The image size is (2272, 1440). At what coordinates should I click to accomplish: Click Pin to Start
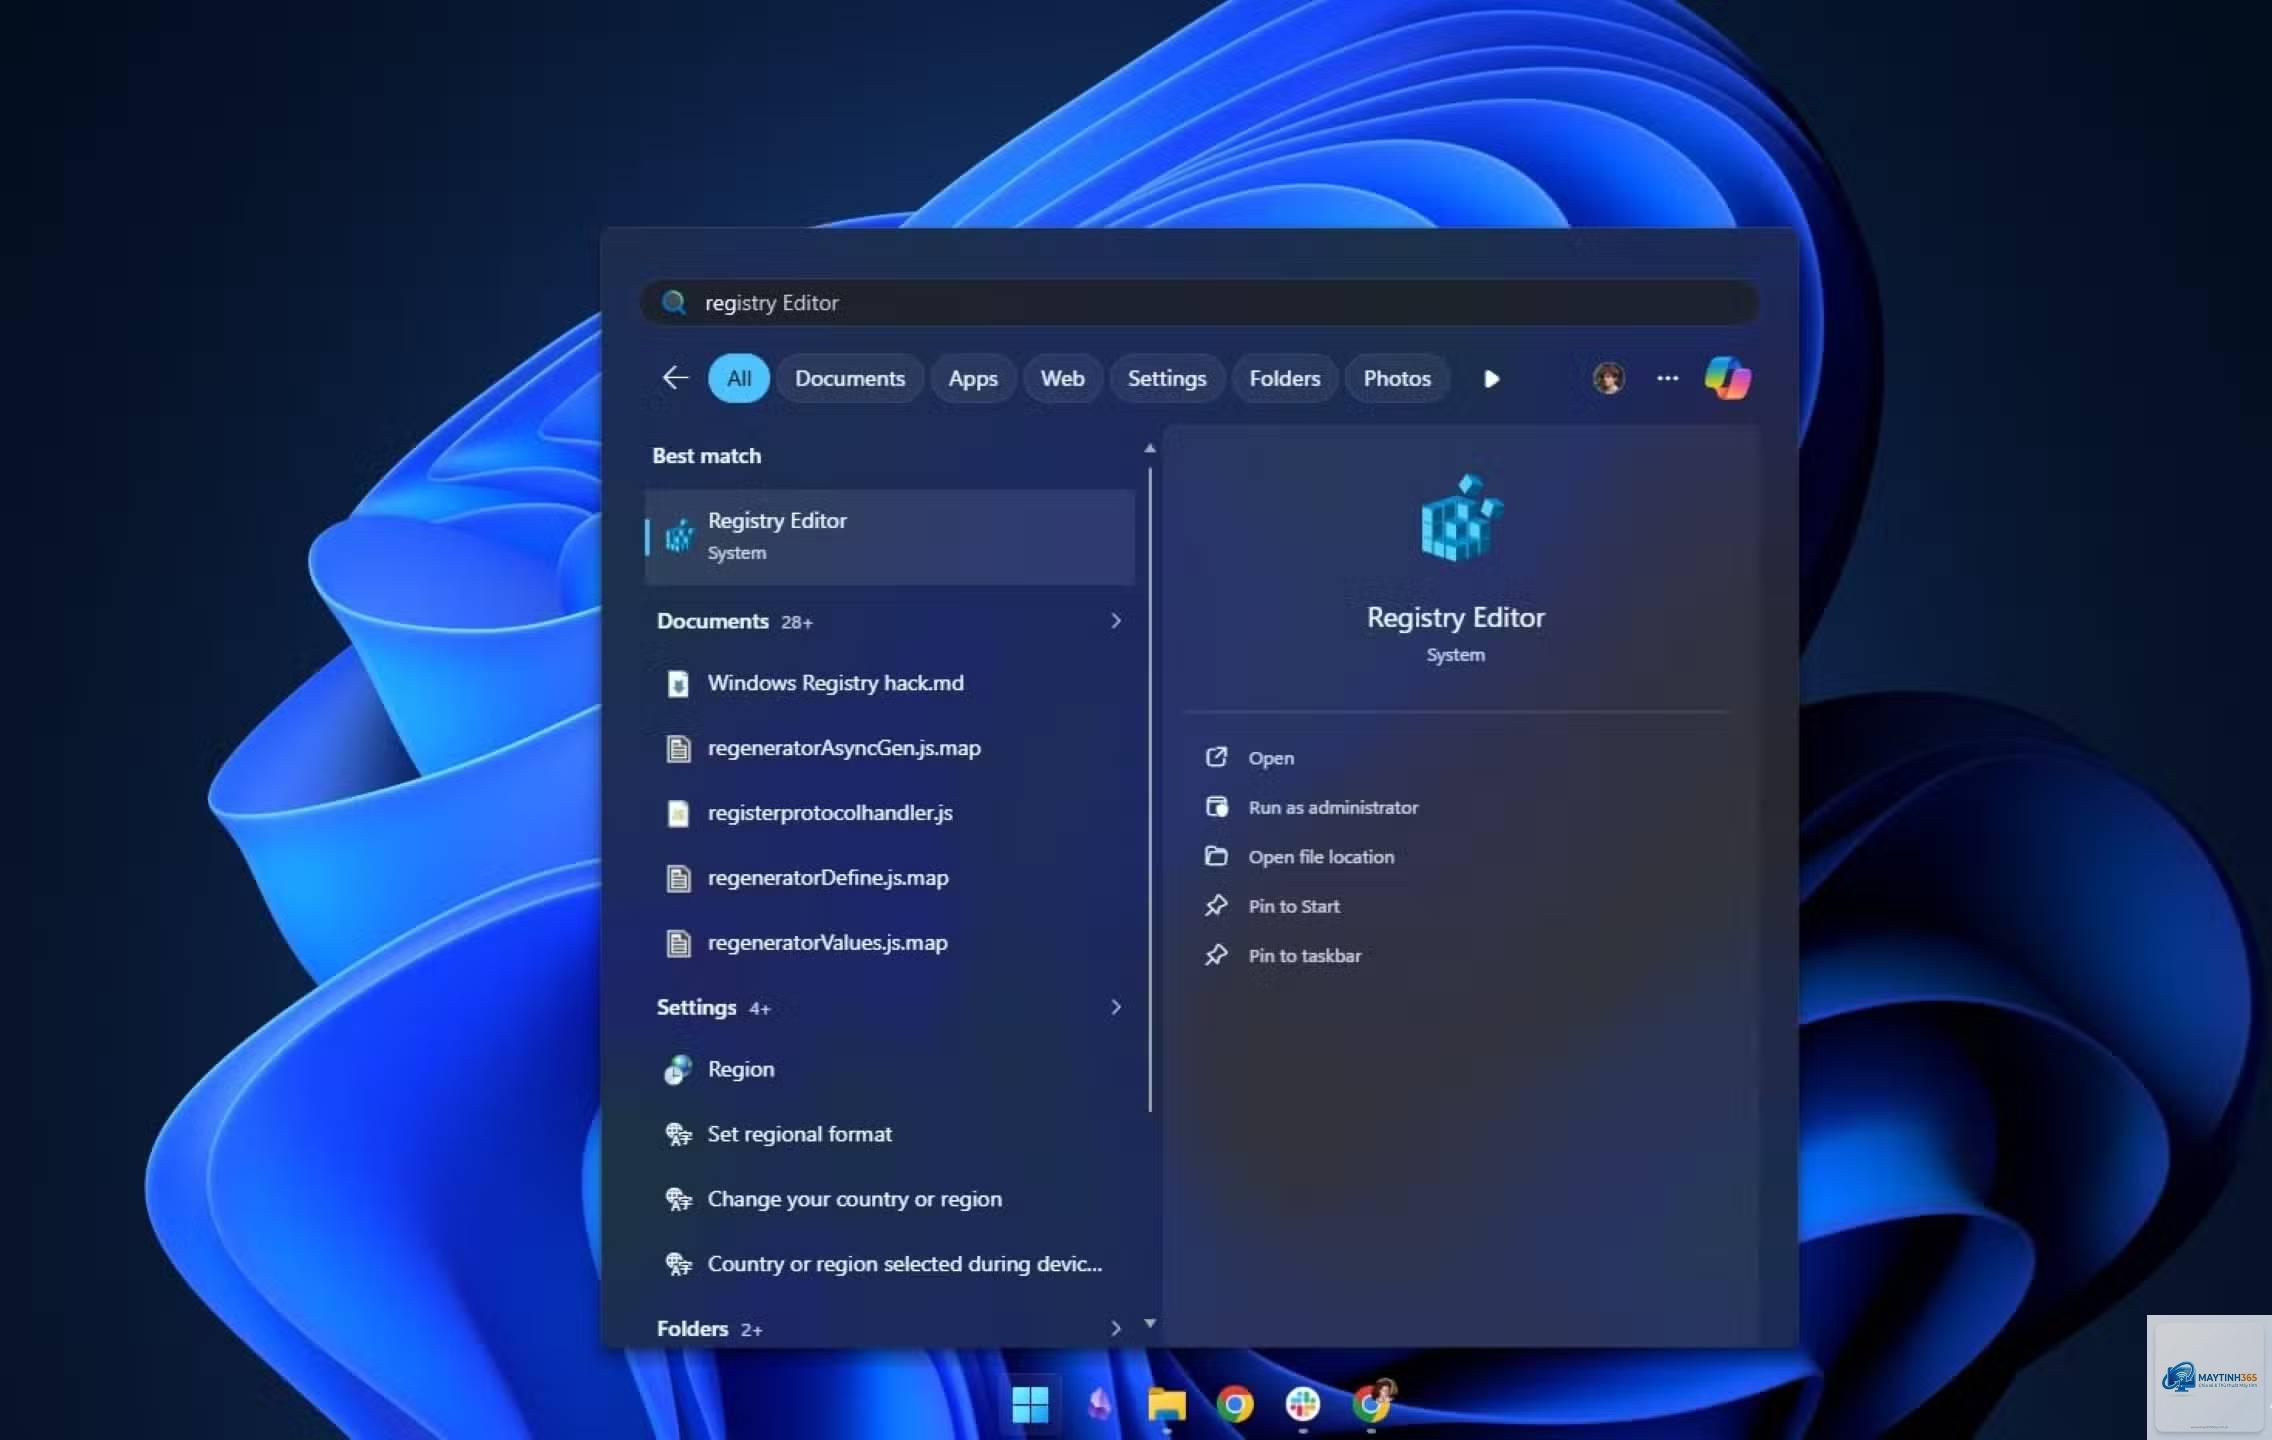point(1294,906)
